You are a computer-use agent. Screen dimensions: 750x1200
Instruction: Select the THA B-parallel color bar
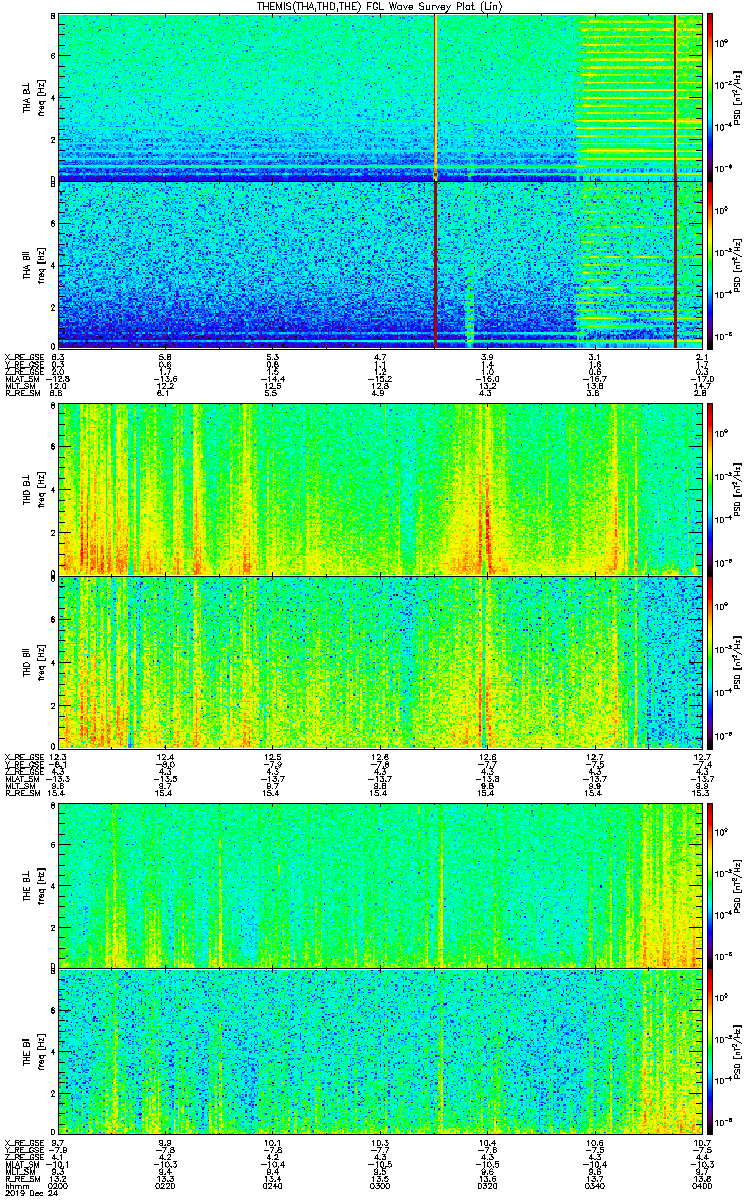point(709,264)
